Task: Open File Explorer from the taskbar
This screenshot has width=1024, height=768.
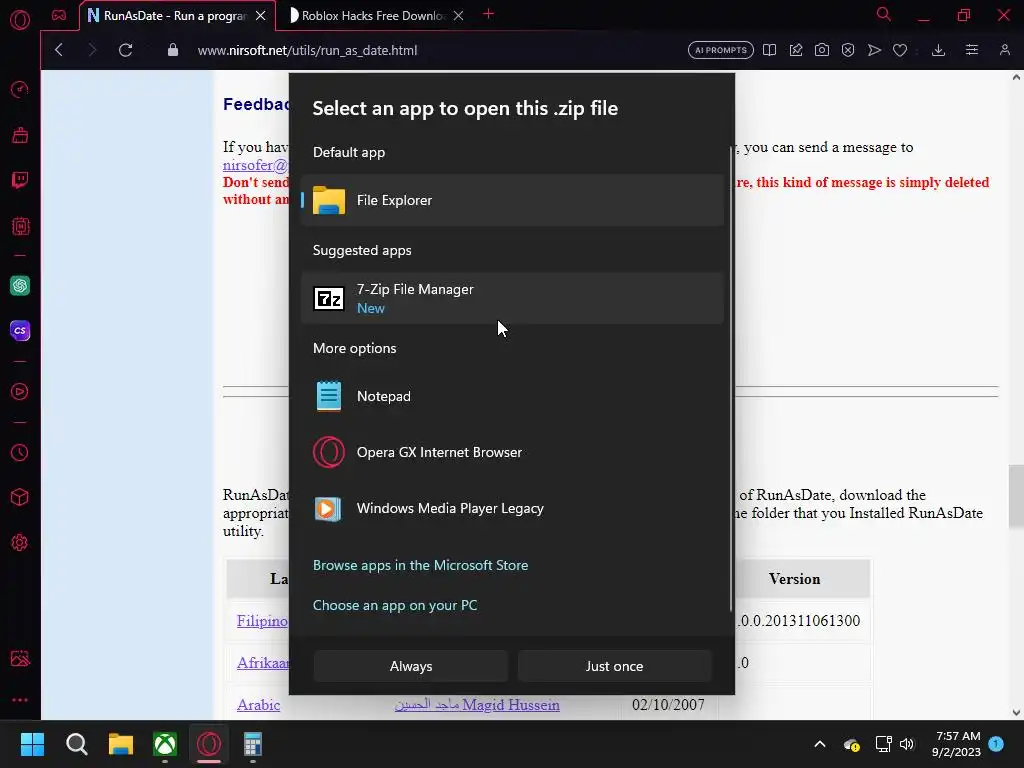Action: 121,744
